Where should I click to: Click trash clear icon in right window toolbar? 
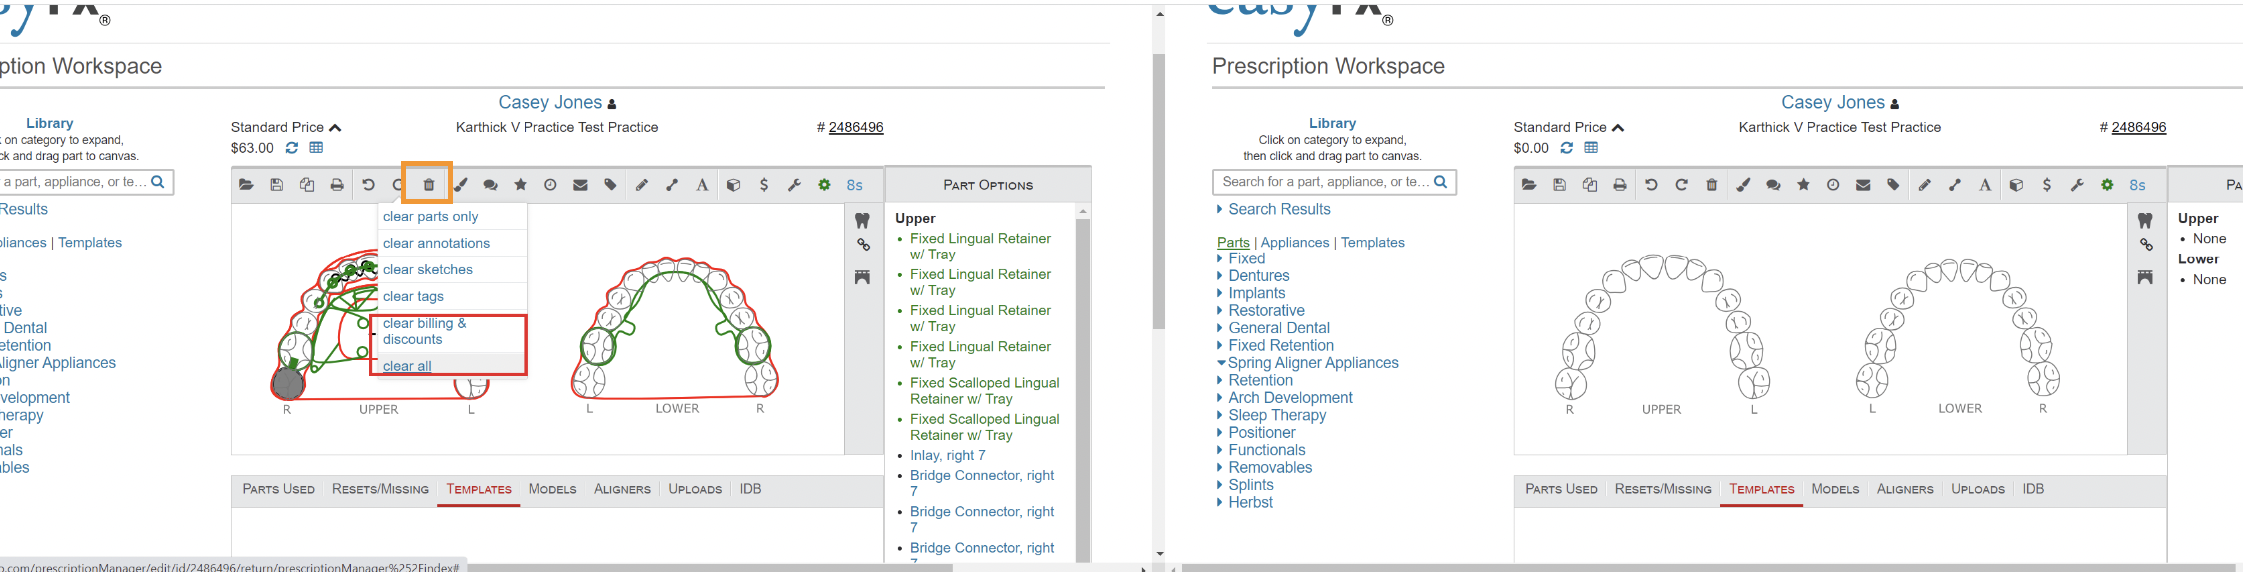point(1712,185)
